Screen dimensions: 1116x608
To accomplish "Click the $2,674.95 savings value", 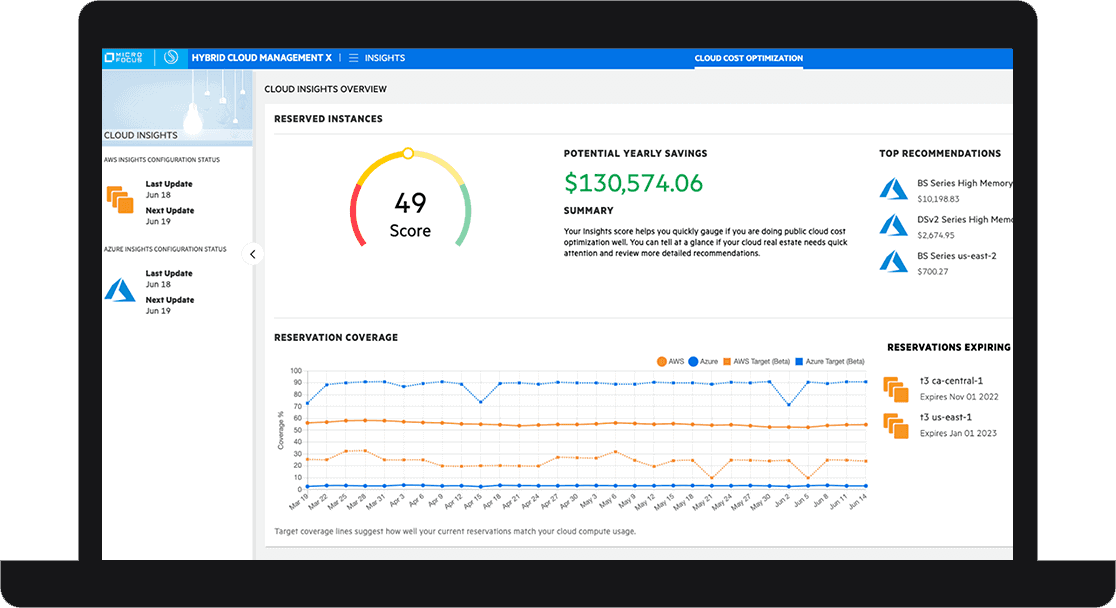I will (936, 236).
